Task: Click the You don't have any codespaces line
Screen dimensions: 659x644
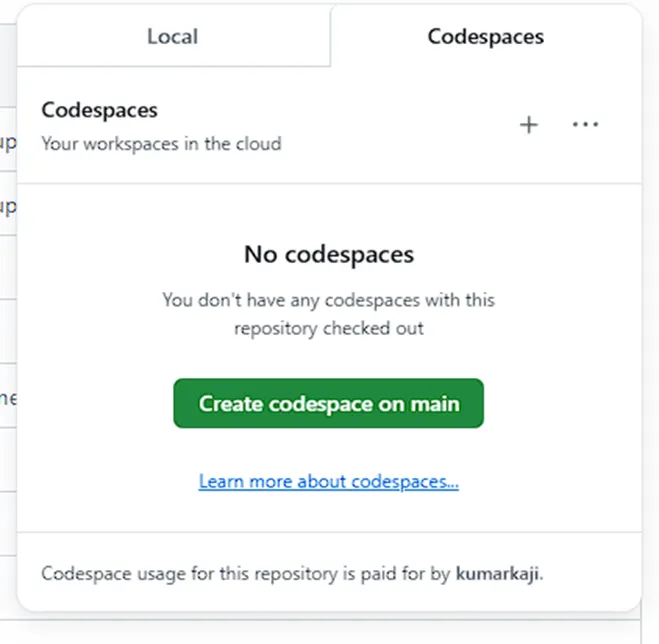Action: pyautogui.click(x=329, y=300)
